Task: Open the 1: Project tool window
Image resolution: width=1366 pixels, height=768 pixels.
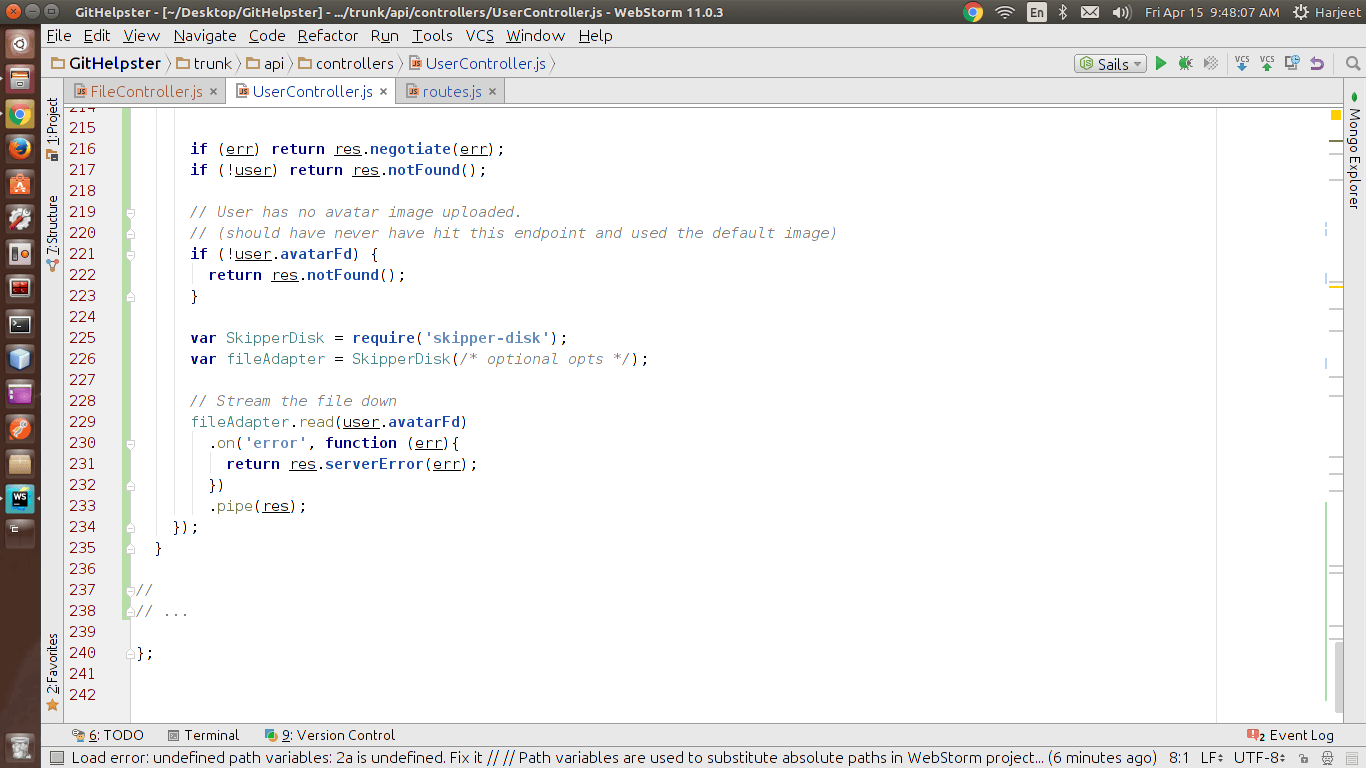Action: click(52, 129)
